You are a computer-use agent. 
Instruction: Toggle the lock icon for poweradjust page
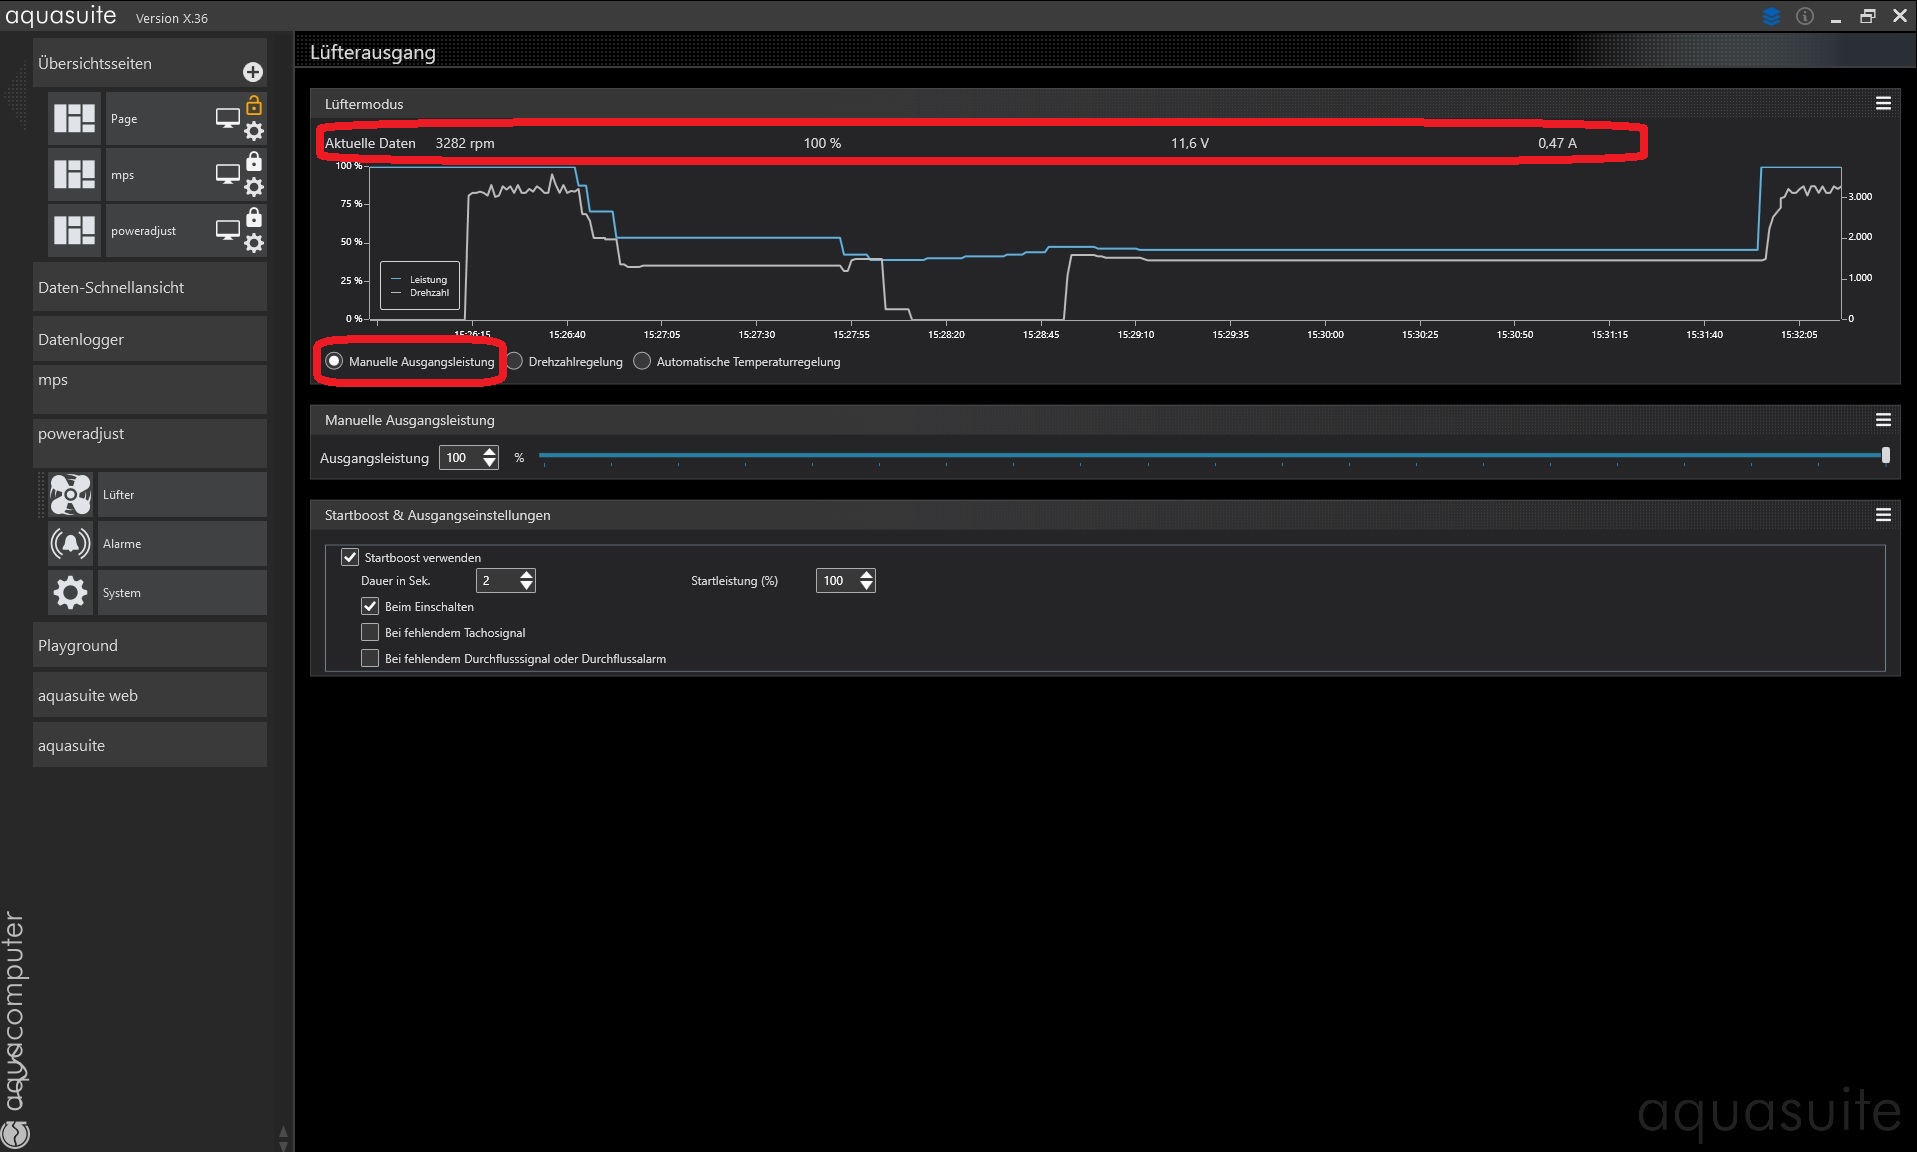(x=254, y=217)
